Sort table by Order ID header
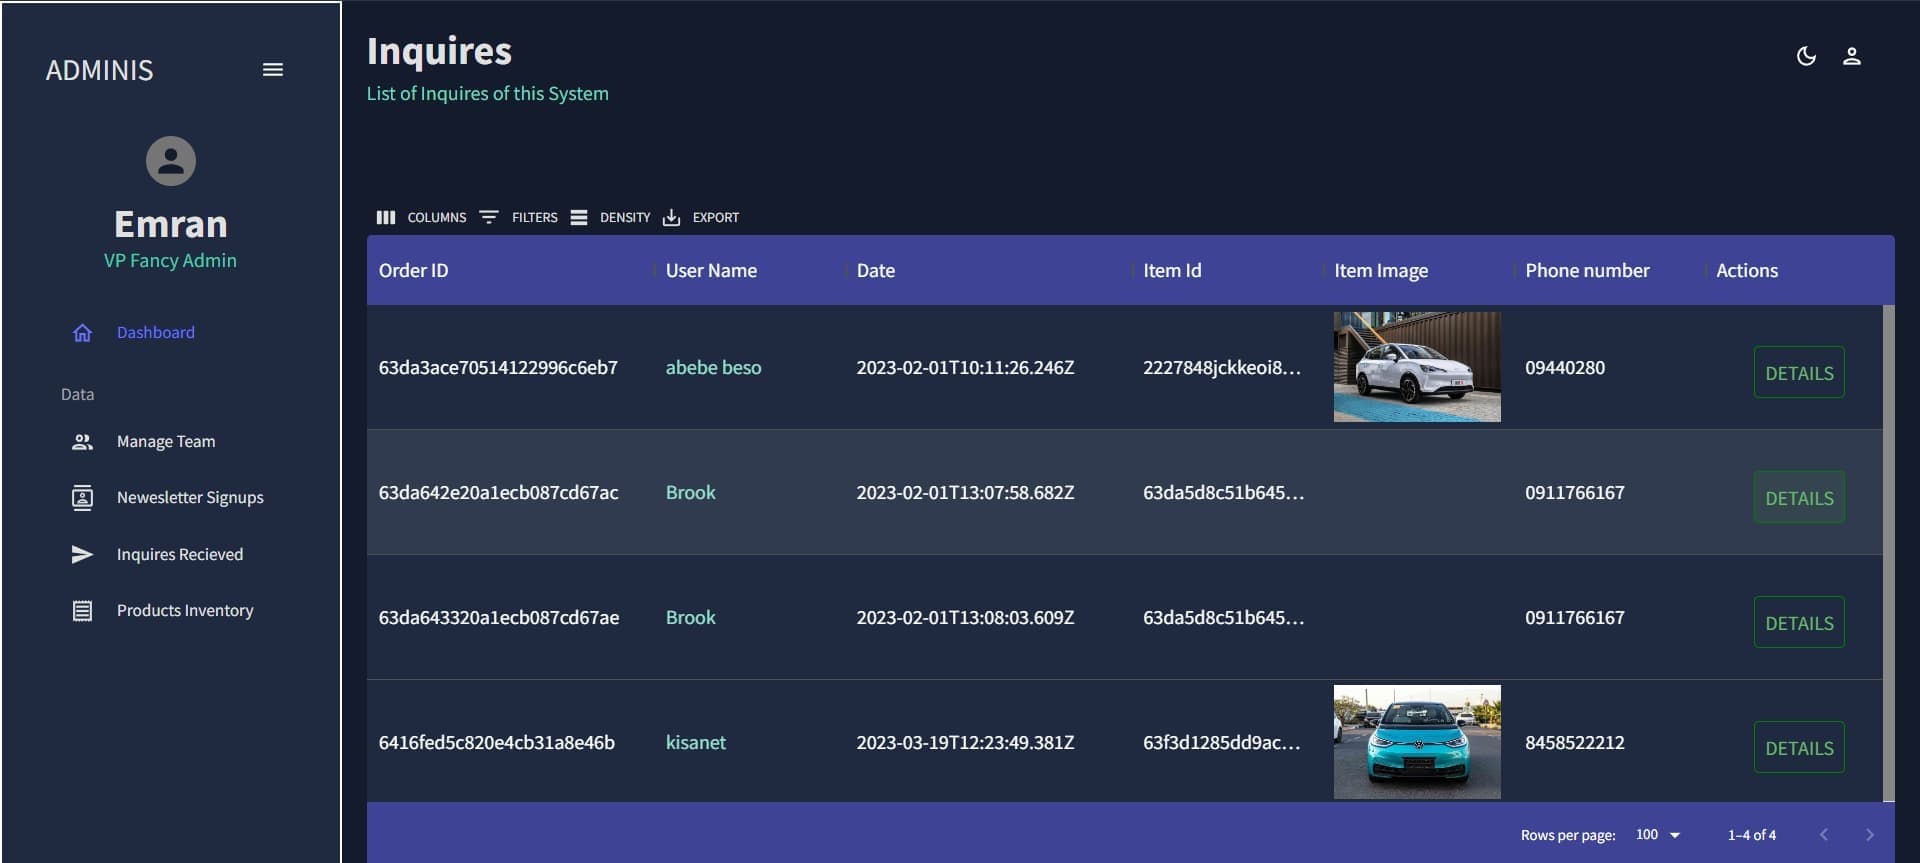Image resolution: width=1920 pixels, height=863 pixels. 413,271
